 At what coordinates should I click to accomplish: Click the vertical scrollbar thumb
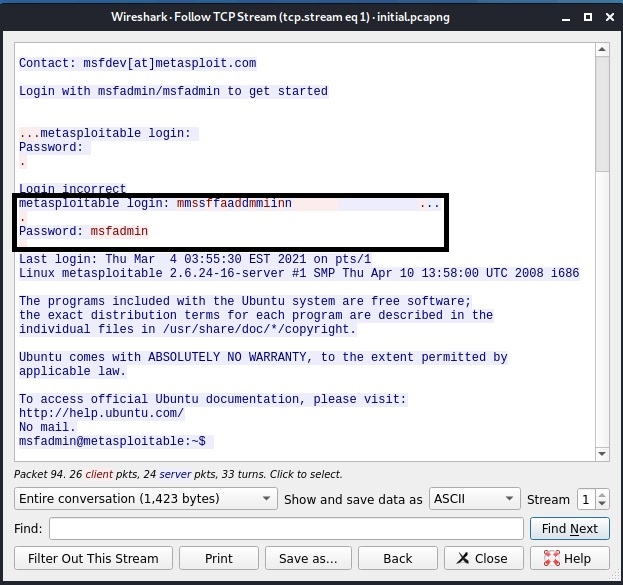click(x=602, y=114)
